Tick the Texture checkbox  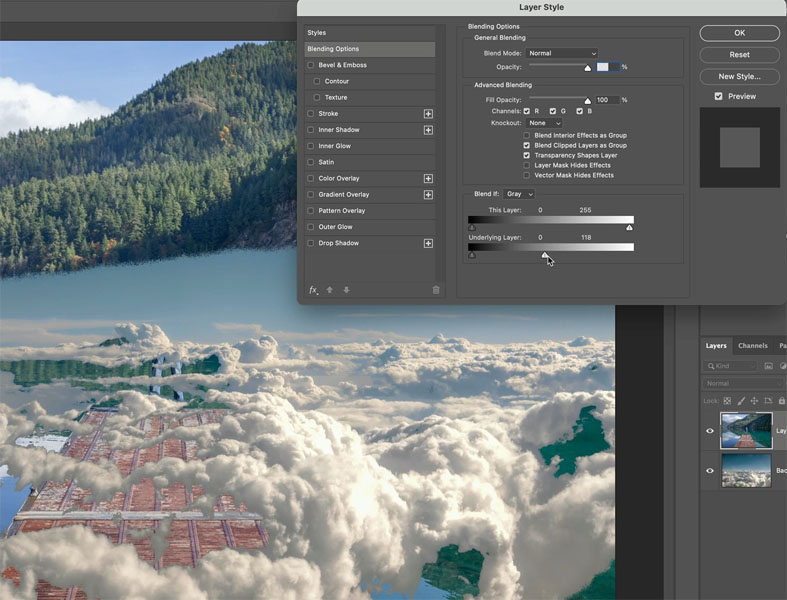pyautogui.click(x=317, y=97)
